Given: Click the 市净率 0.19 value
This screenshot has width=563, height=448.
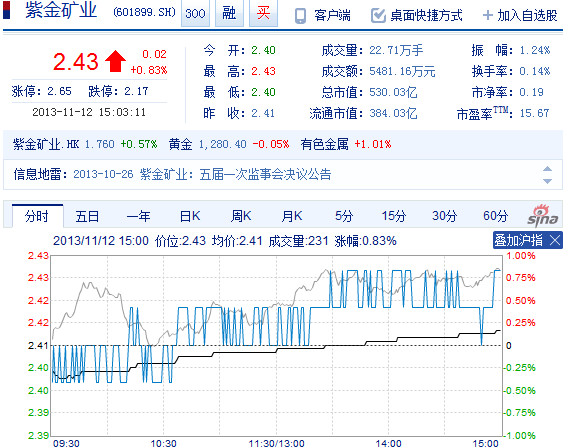Looking at the screenshot, I should 531,93.
